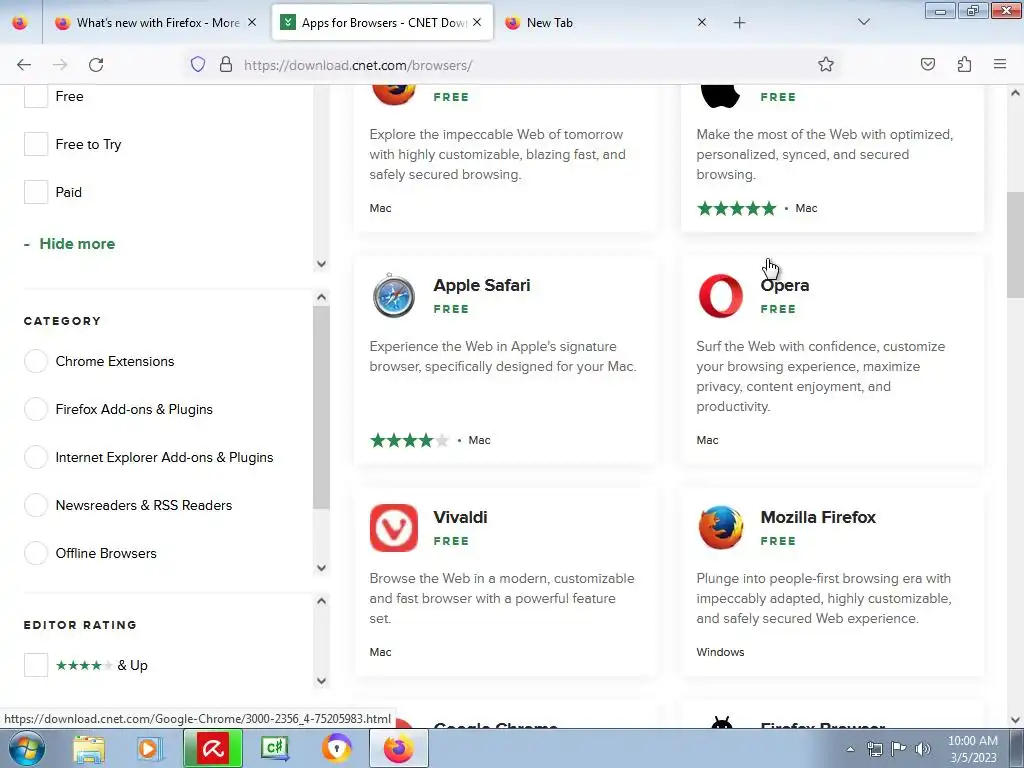Open the Extensions puzzle icon
Viewport: 1024px width, 768px height.
pyautogui.click(x=964, y=65)
